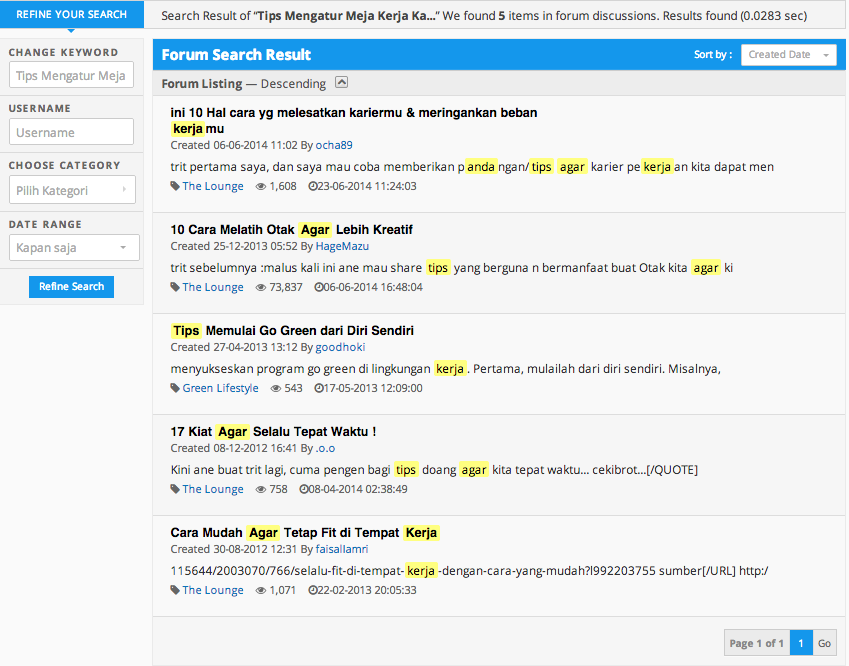Click the eye views icon next to 73,837
Viewport: 849px width, 666px height.
(260, 287)
